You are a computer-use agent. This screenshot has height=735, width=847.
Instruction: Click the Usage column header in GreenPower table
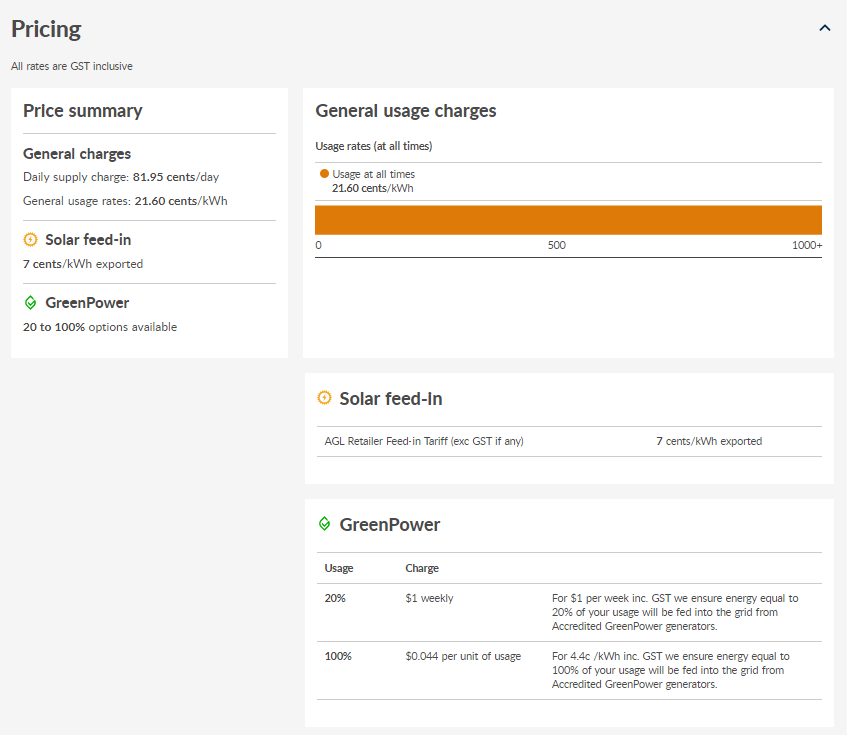tap(339, 568)
